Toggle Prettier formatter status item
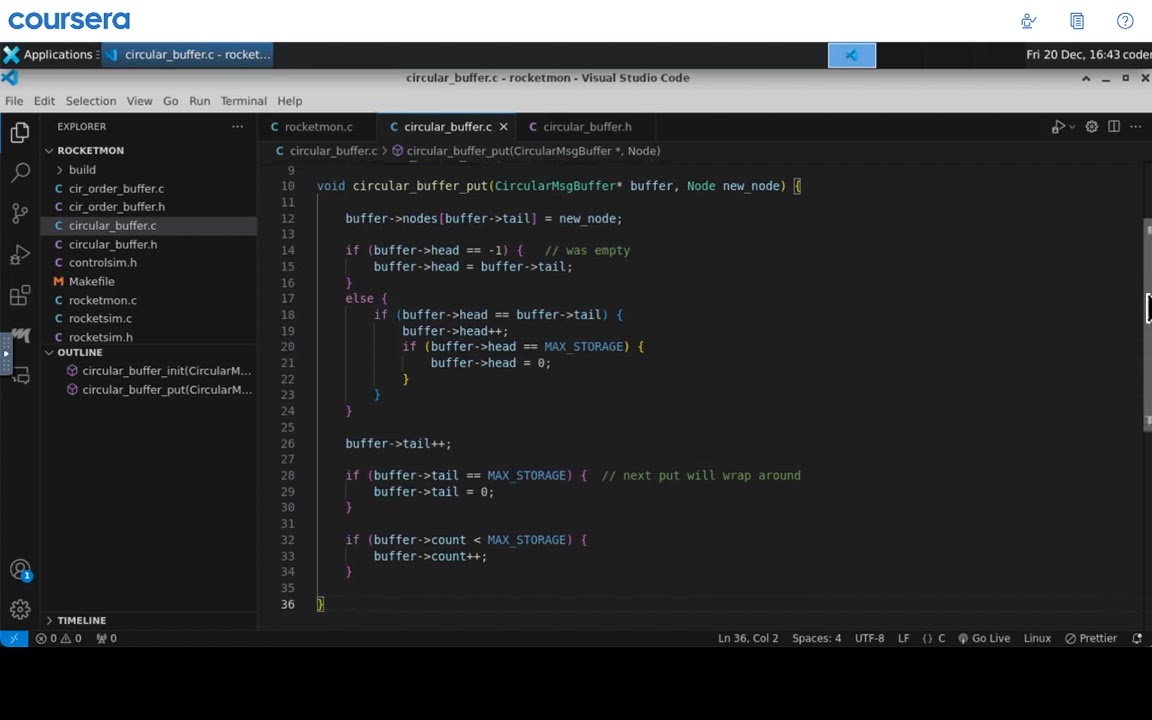The height and width of the screenshot is (720, 1152). (x=1091, y=638)
